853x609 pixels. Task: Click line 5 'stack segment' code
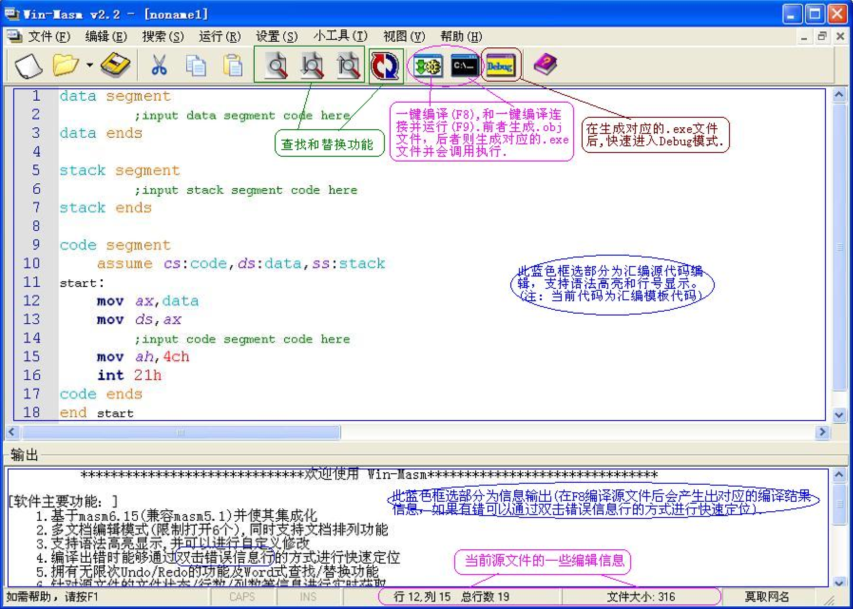point(120,170)
